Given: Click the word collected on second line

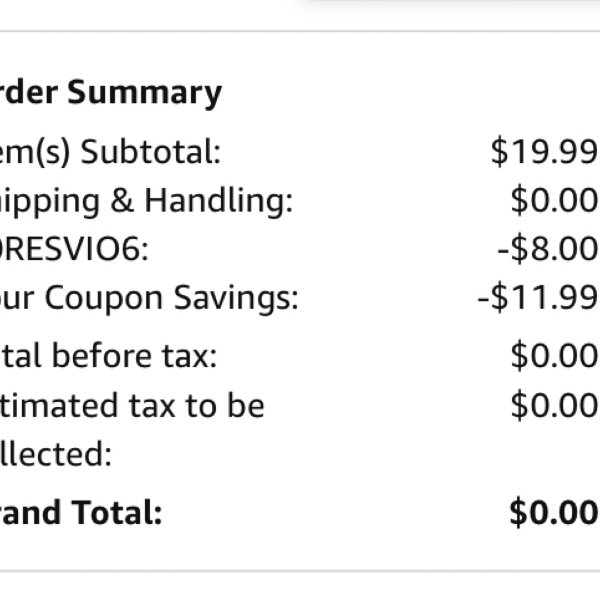Looking at the screenshot, I should click(56, 454).
